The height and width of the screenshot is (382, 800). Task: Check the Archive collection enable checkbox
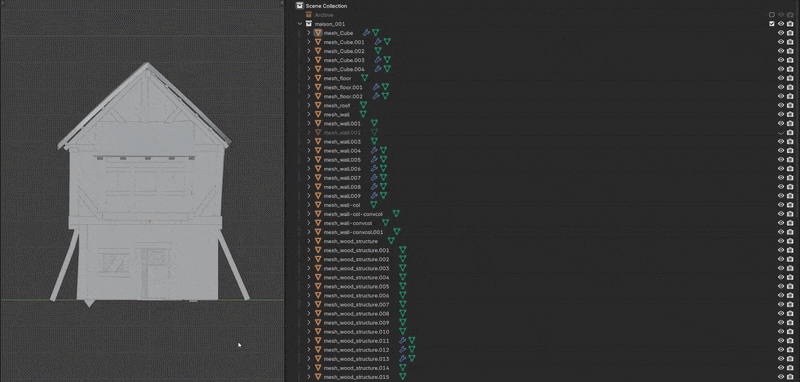(x=772, y=15)
